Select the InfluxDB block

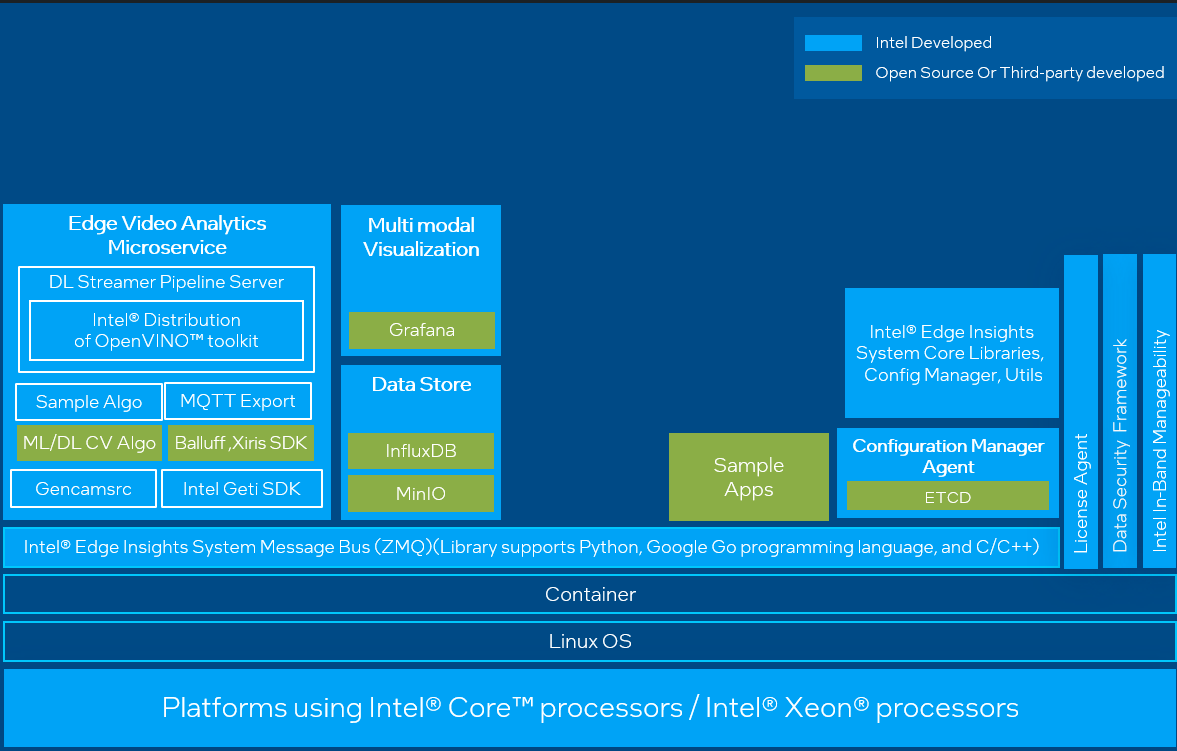click(421, 451)
